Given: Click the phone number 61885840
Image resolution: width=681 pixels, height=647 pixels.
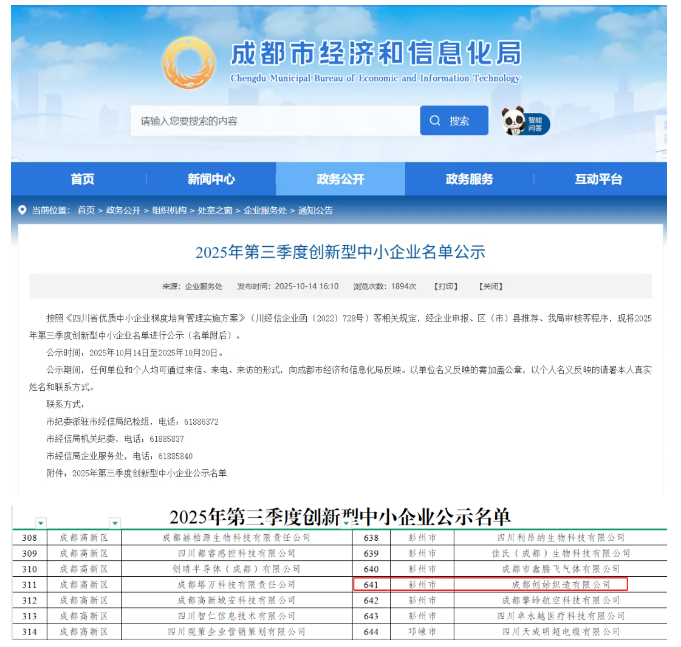Looking at the screenshot, I should point(175,456).
